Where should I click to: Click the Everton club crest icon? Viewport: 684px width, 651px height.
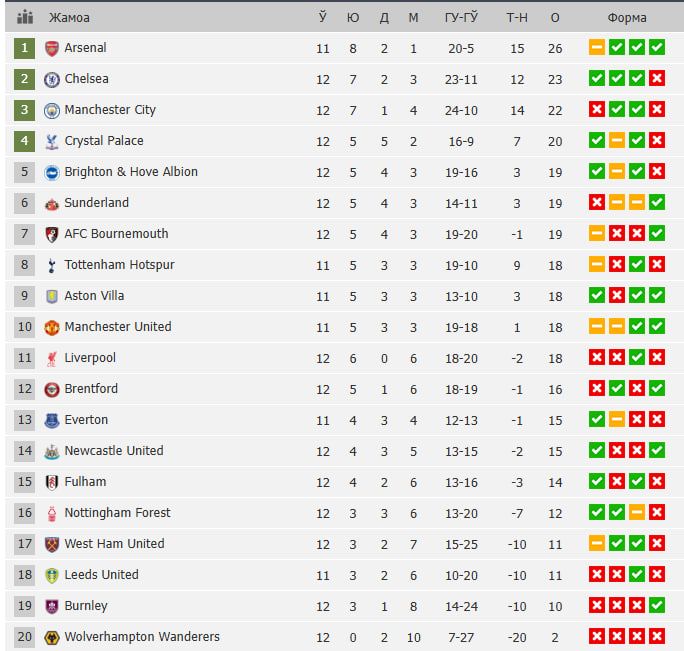pos(52,420)
